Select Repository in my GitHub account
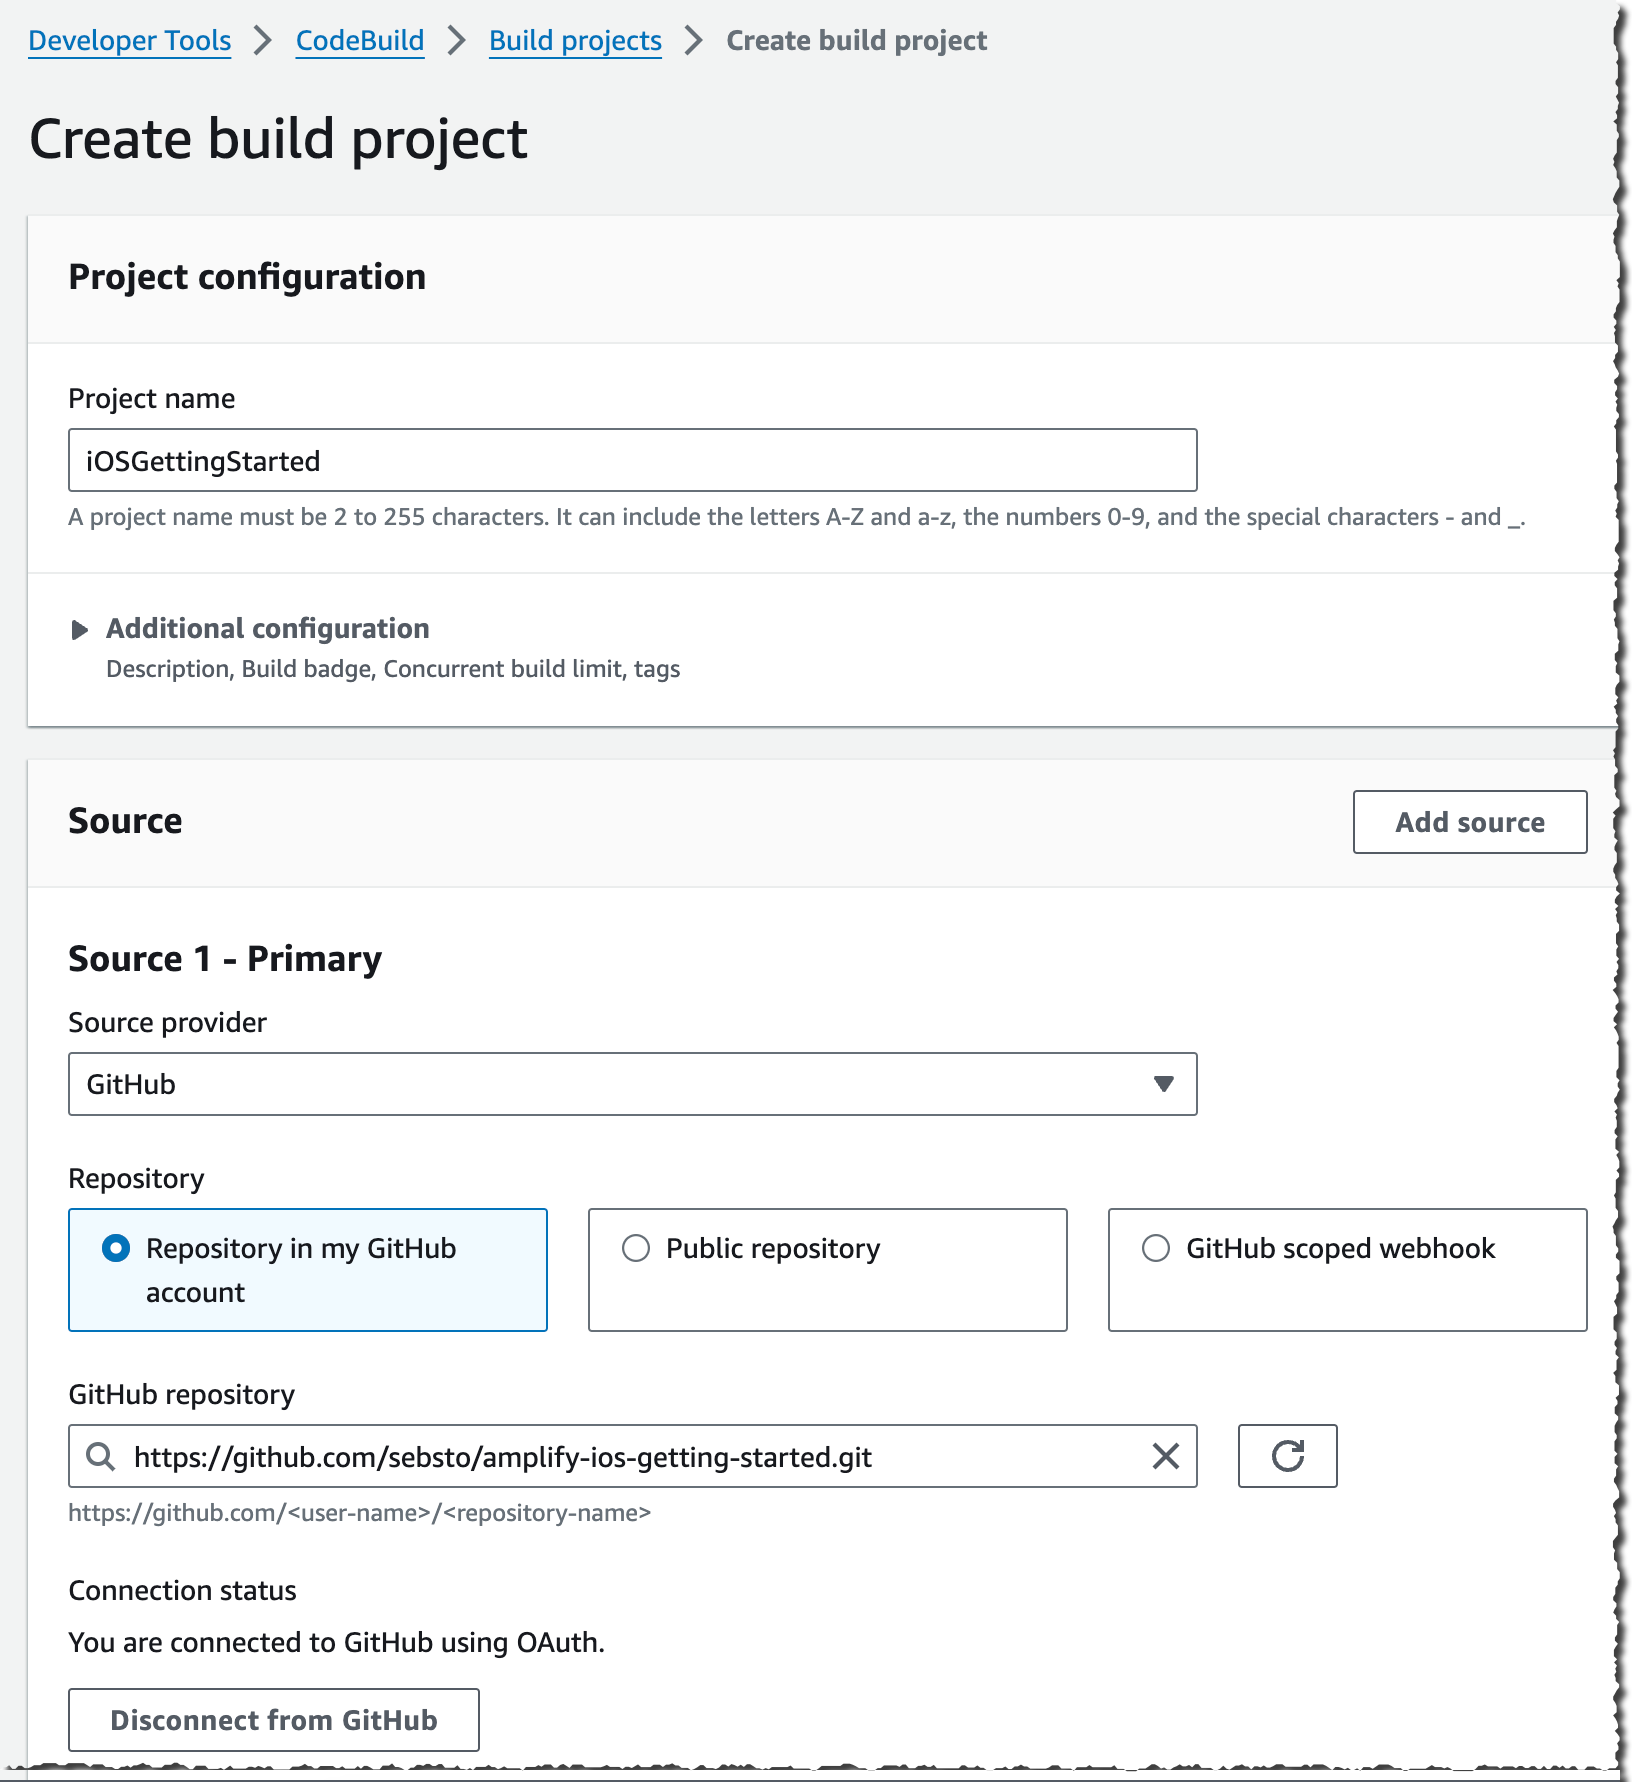 point(308,1270)
